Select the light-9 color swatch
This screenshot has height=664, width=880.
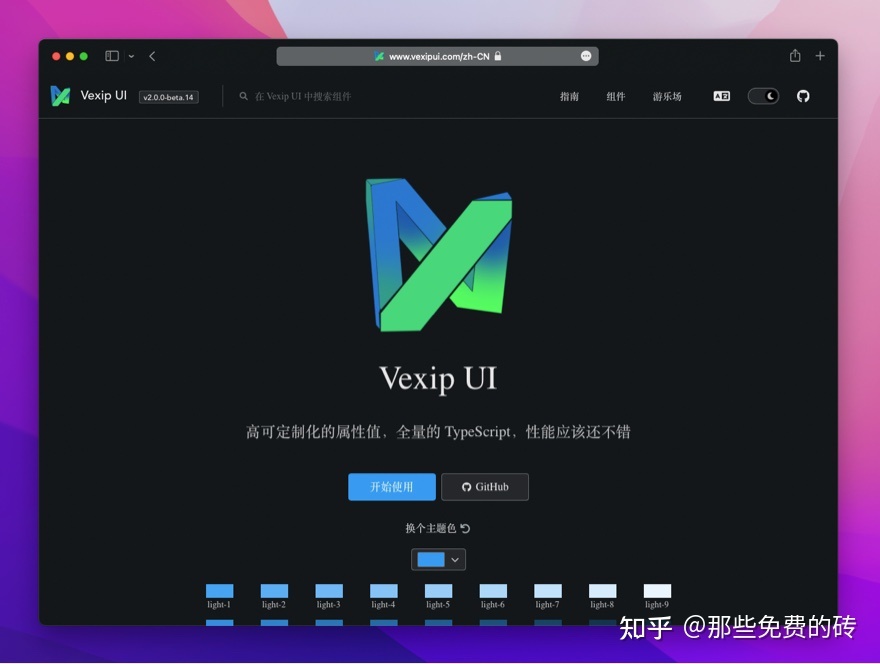pyautogui.click(x=657, y=591)
